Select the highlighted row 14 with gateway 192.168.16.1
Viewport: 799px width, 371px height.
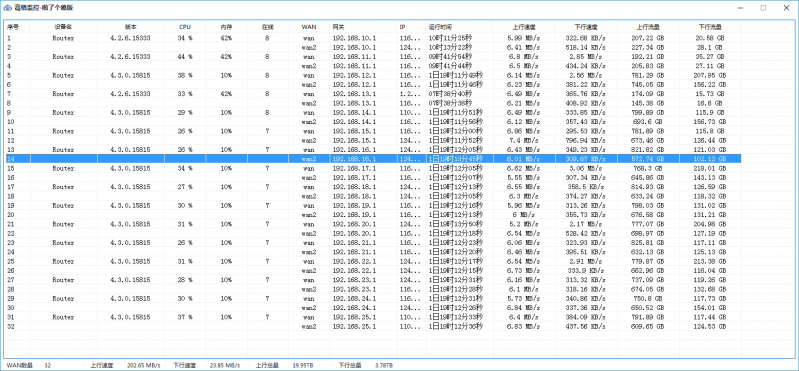point(373,159)
